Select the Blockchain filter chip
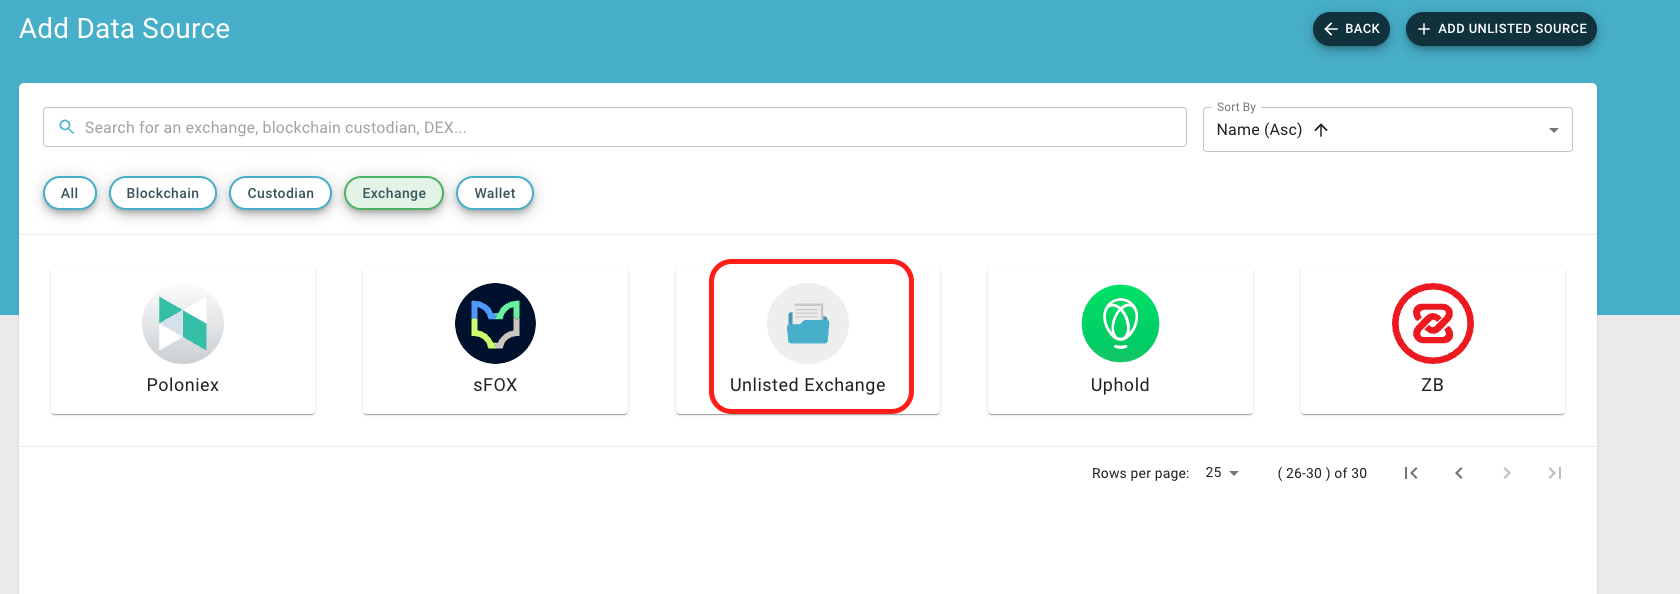 pyautogui.click(x=163, y=193)
